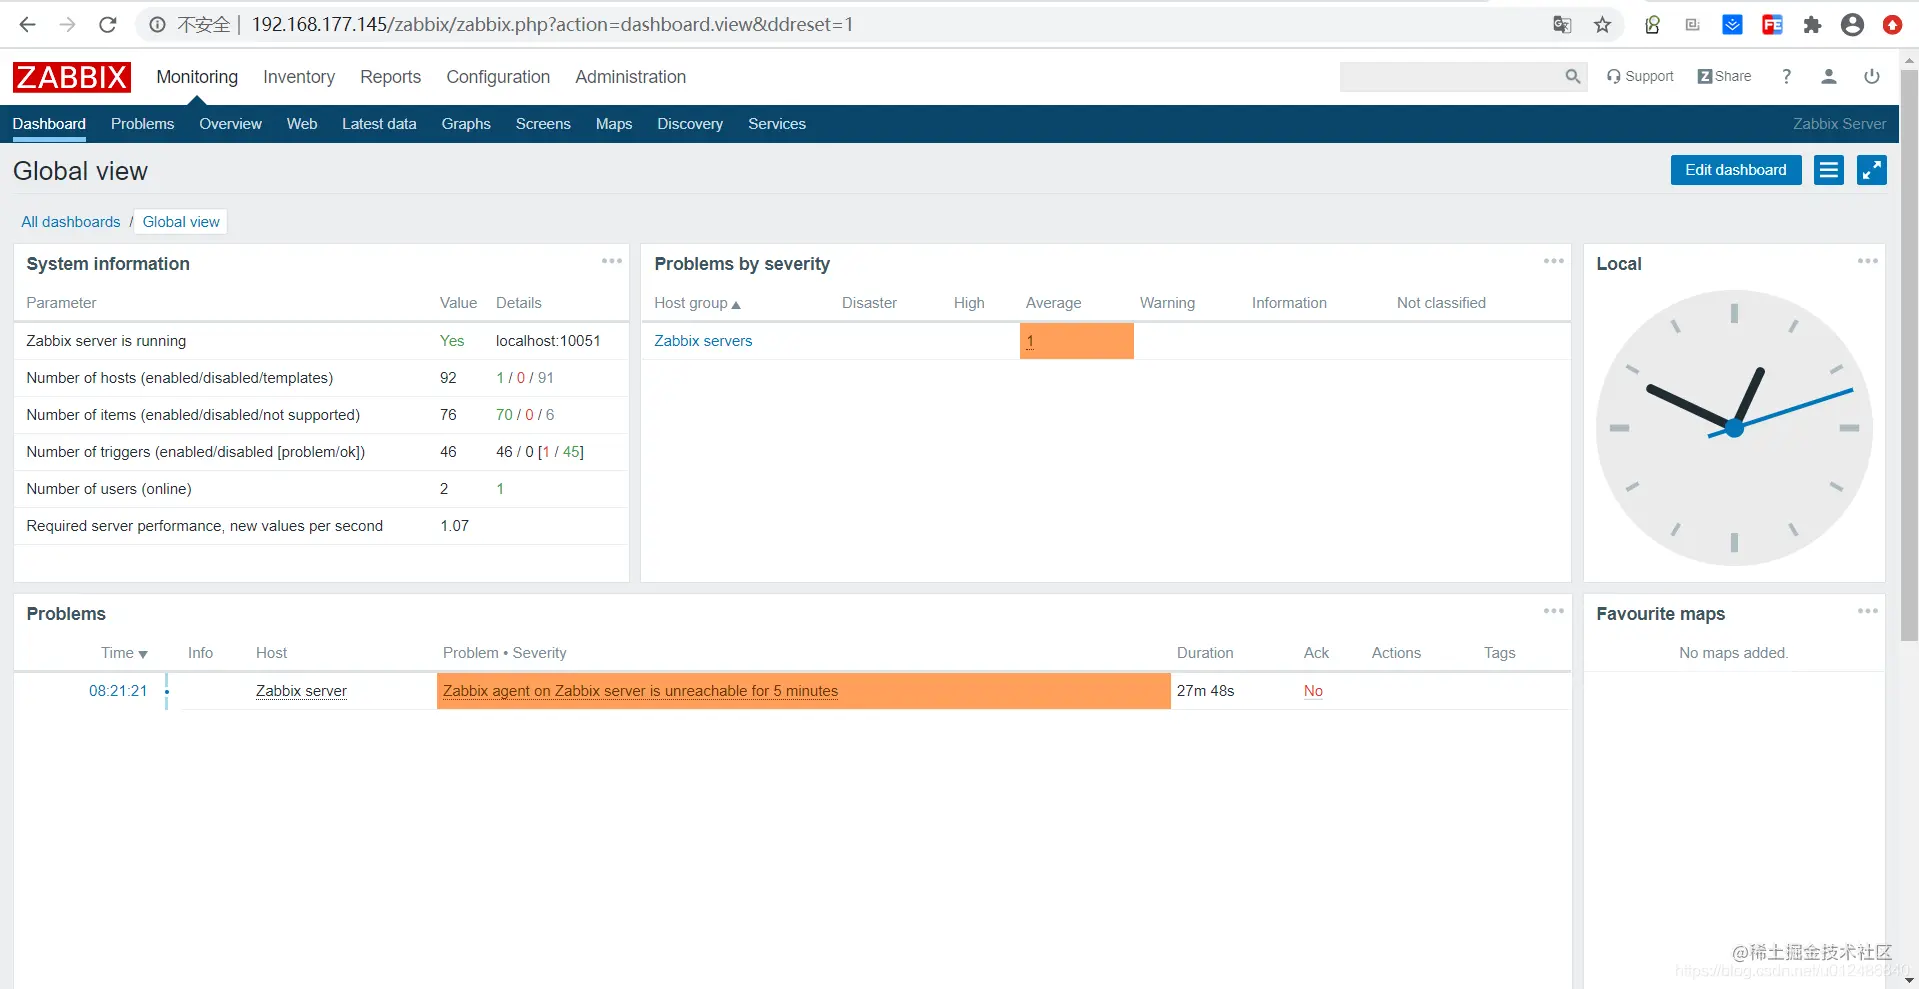Reload the browser page
Screen dimensions: 1919x989
click(108, 25)
